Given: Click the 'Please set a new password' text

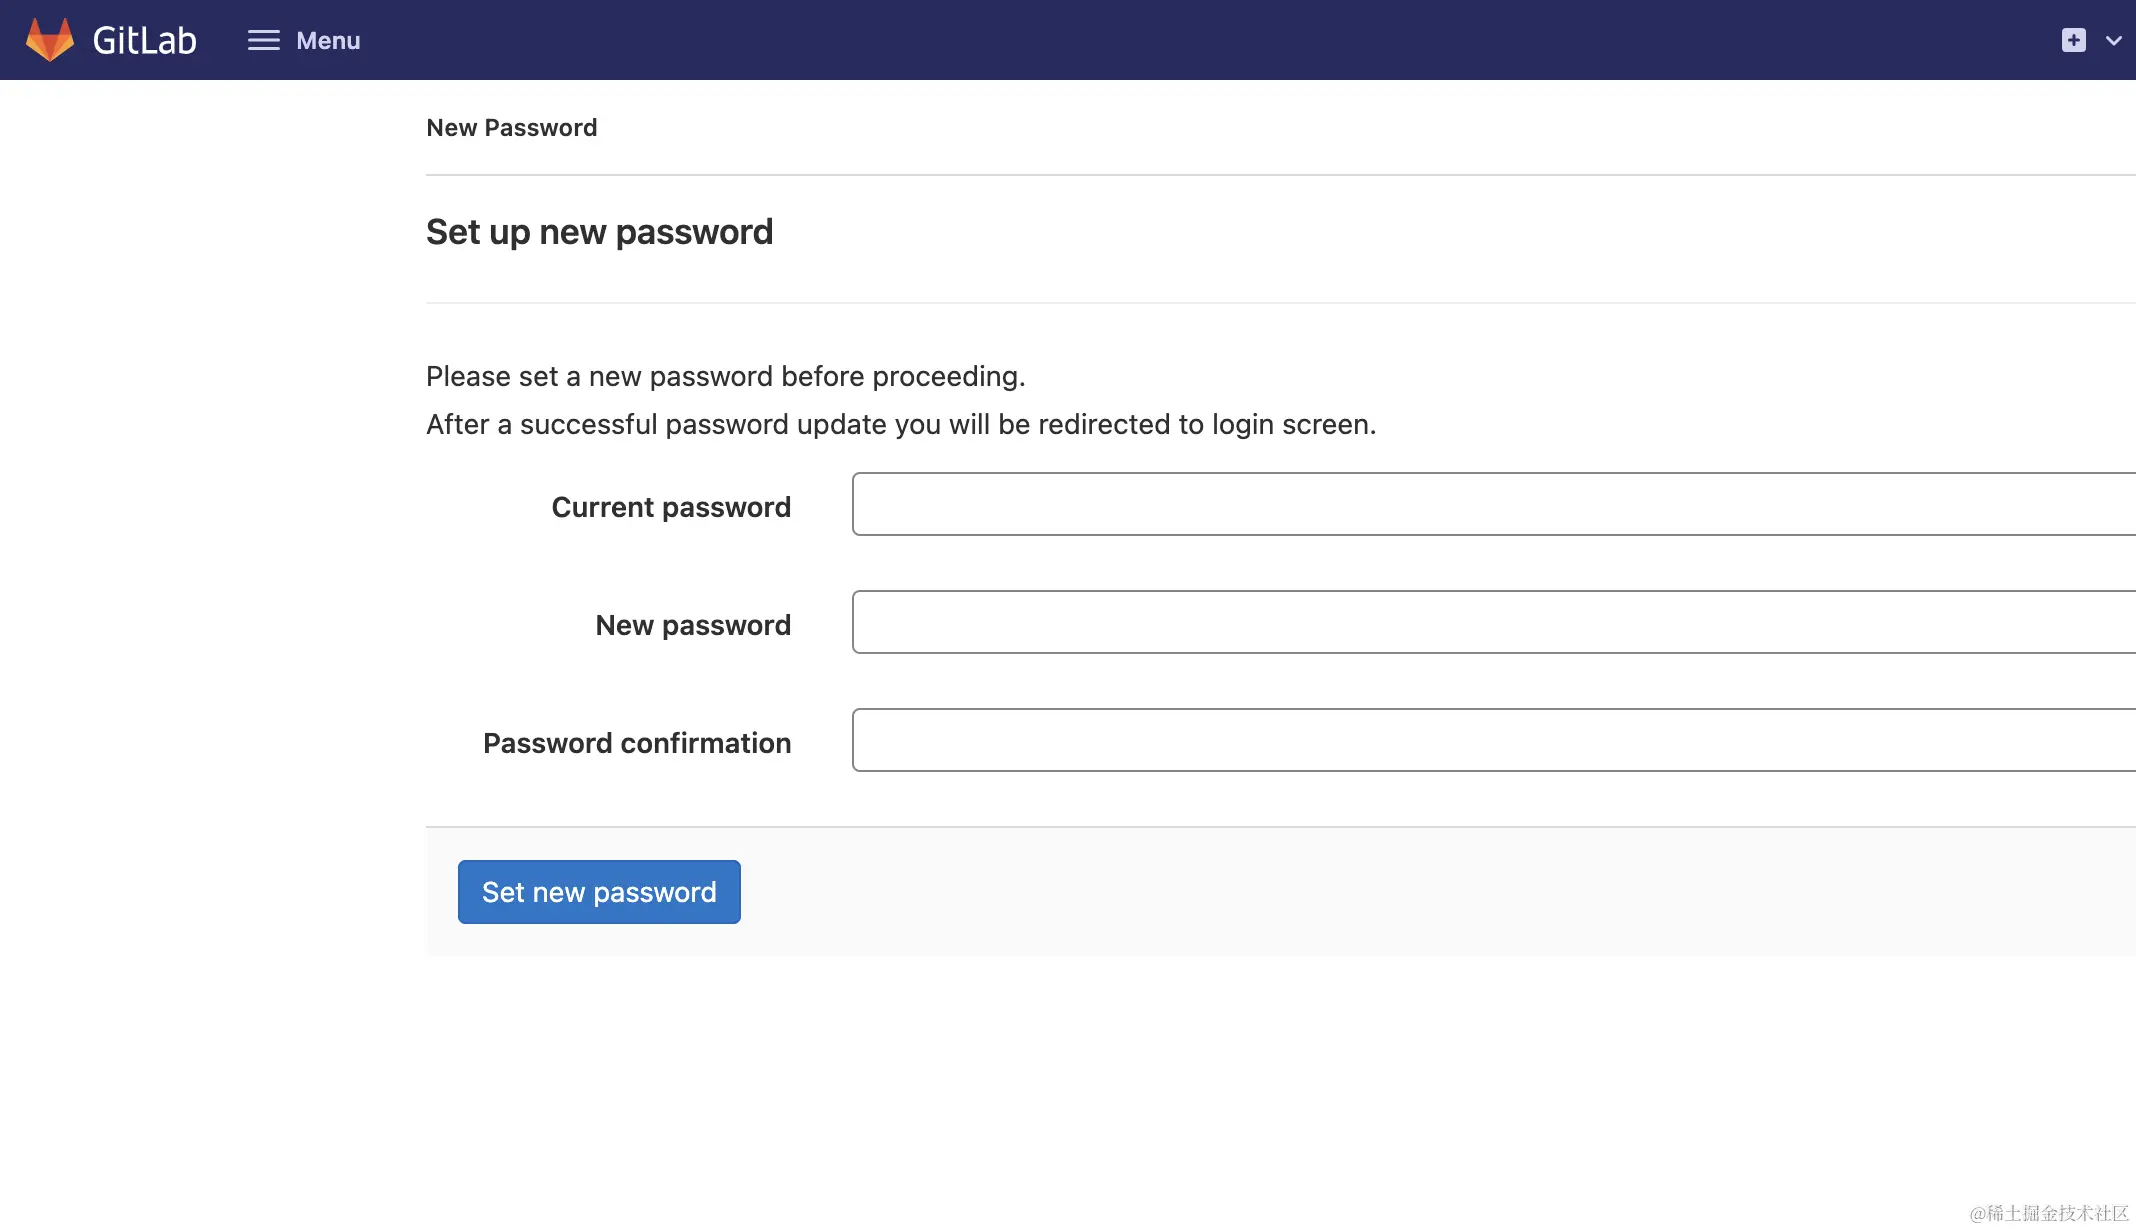Looking at the screenshot, I should tap(725, 376).
